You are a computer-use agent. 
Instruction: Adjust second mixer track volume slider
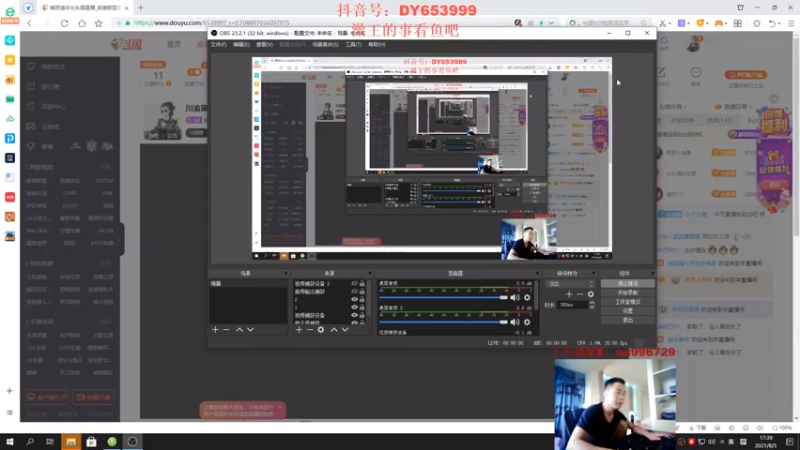click(x=443, y=322)
